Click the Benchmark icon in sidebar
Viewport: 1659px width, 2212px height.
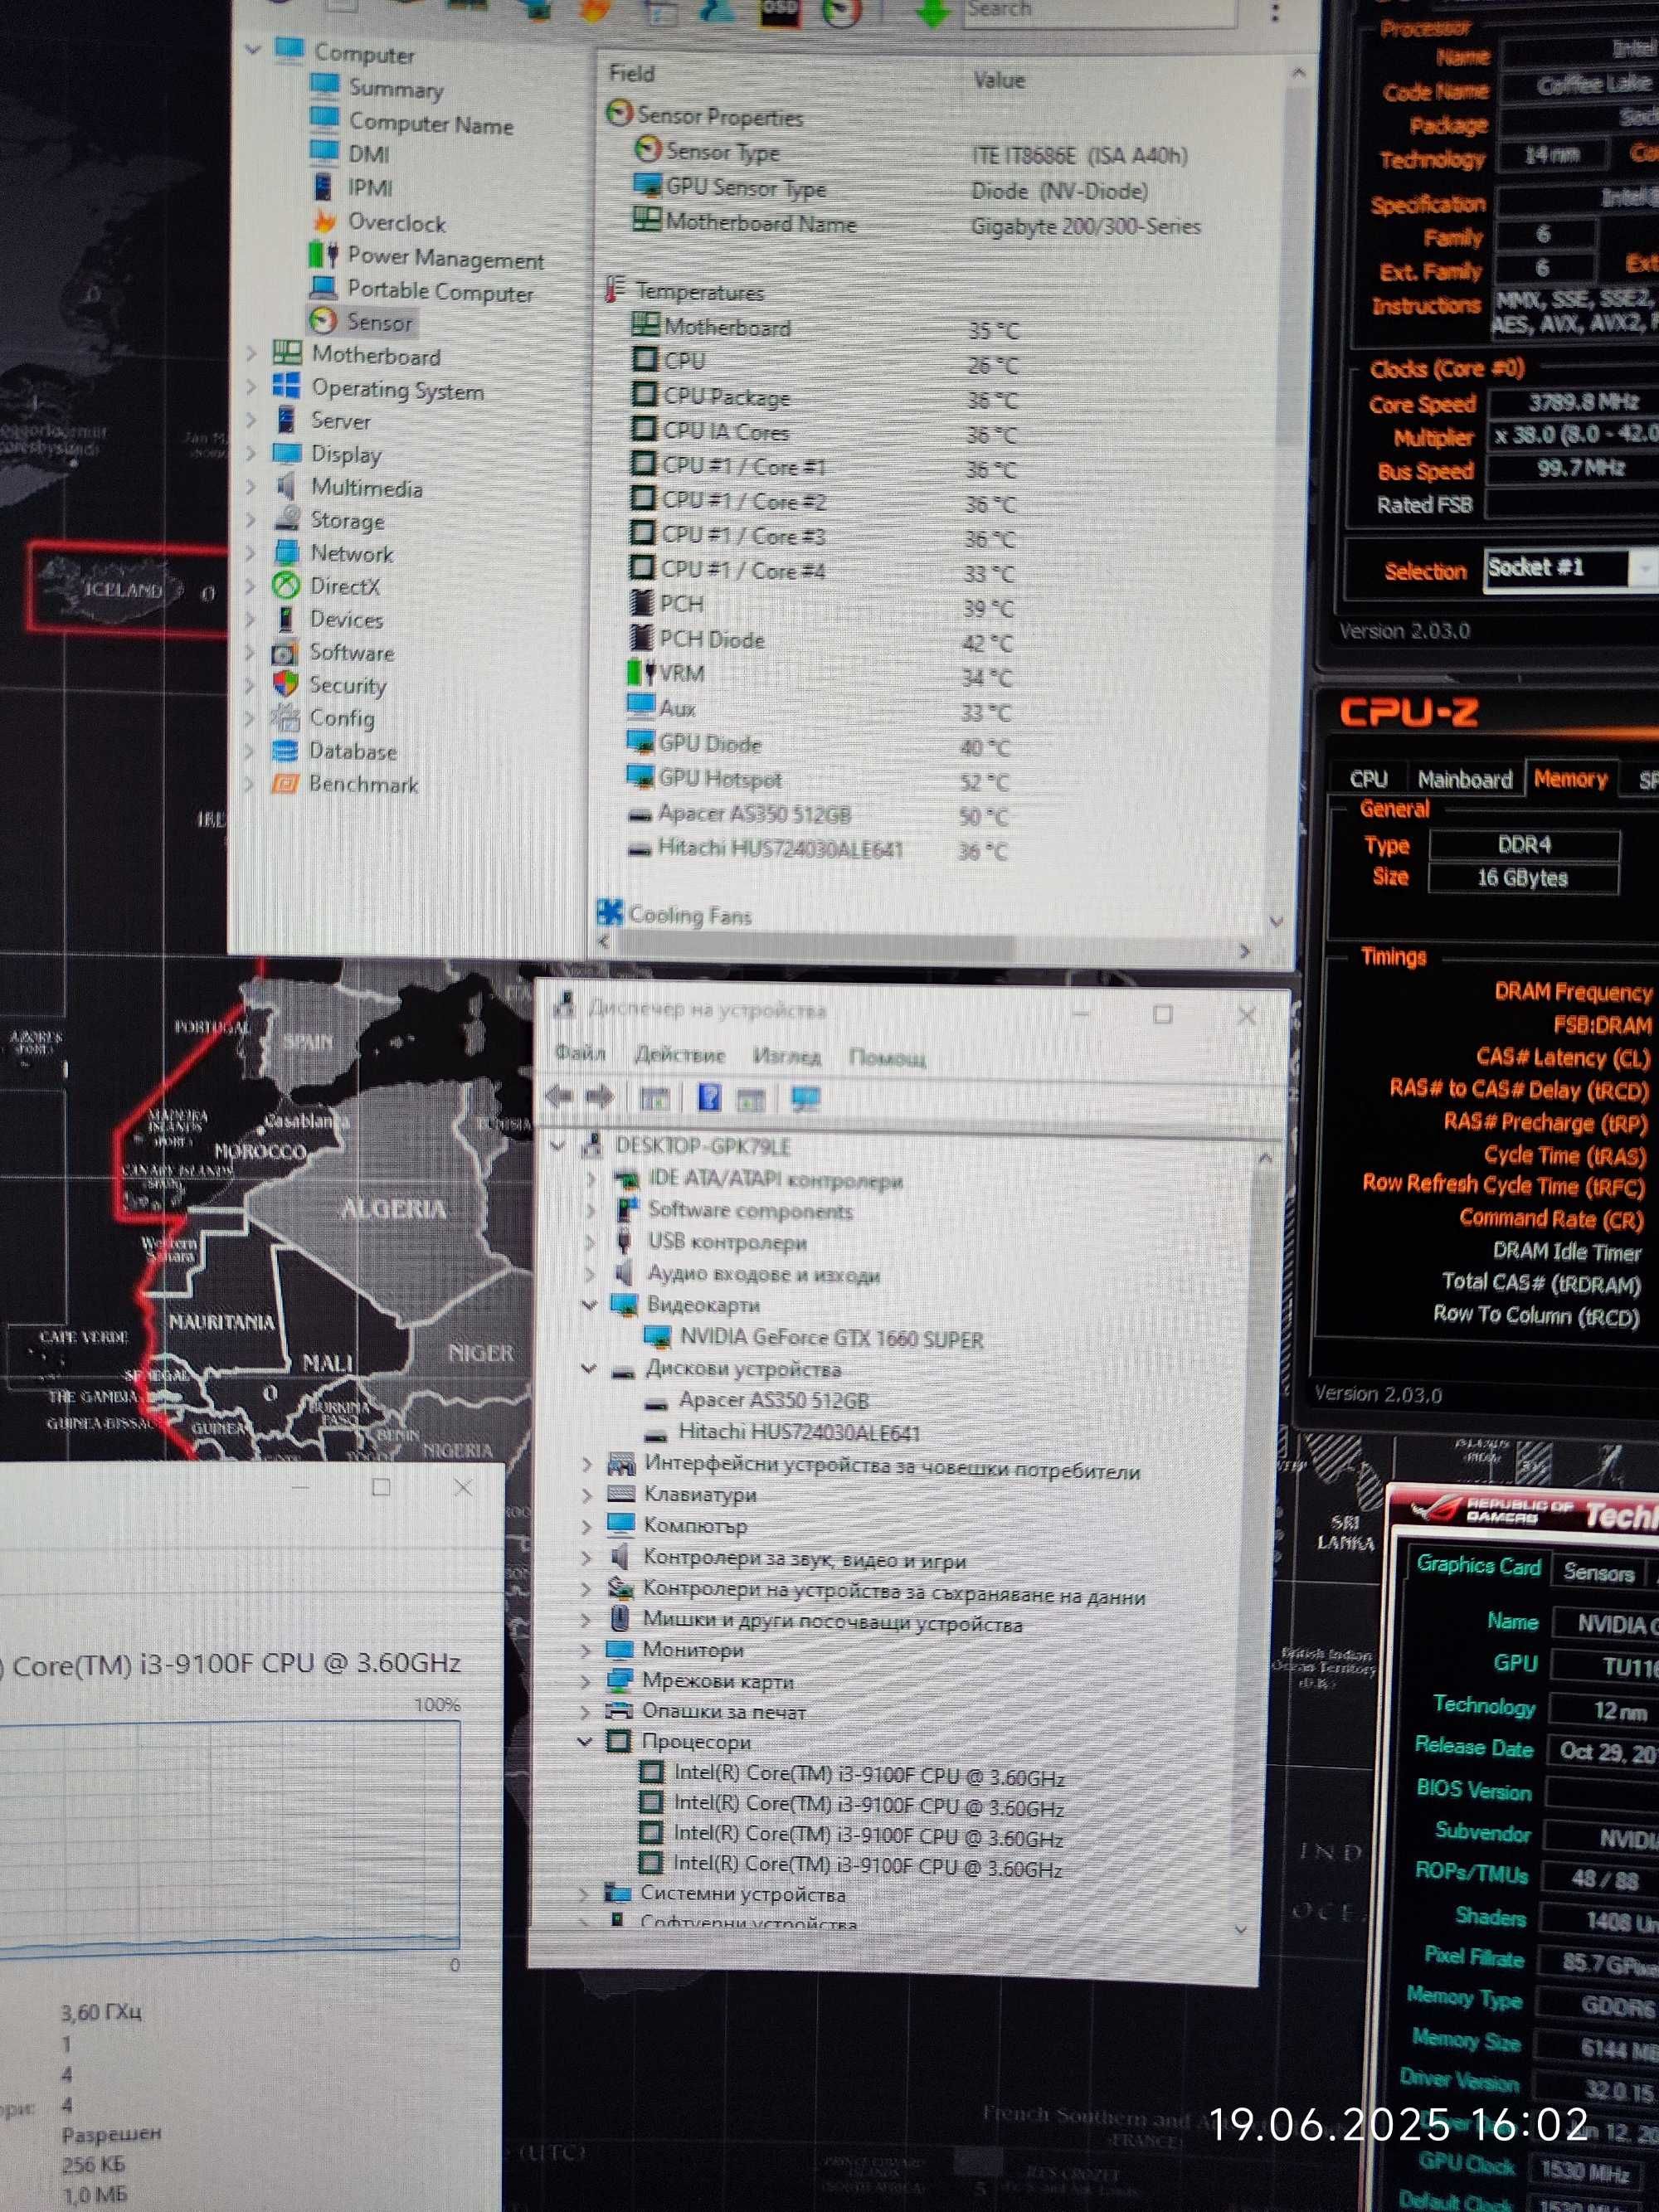point(285,783)
